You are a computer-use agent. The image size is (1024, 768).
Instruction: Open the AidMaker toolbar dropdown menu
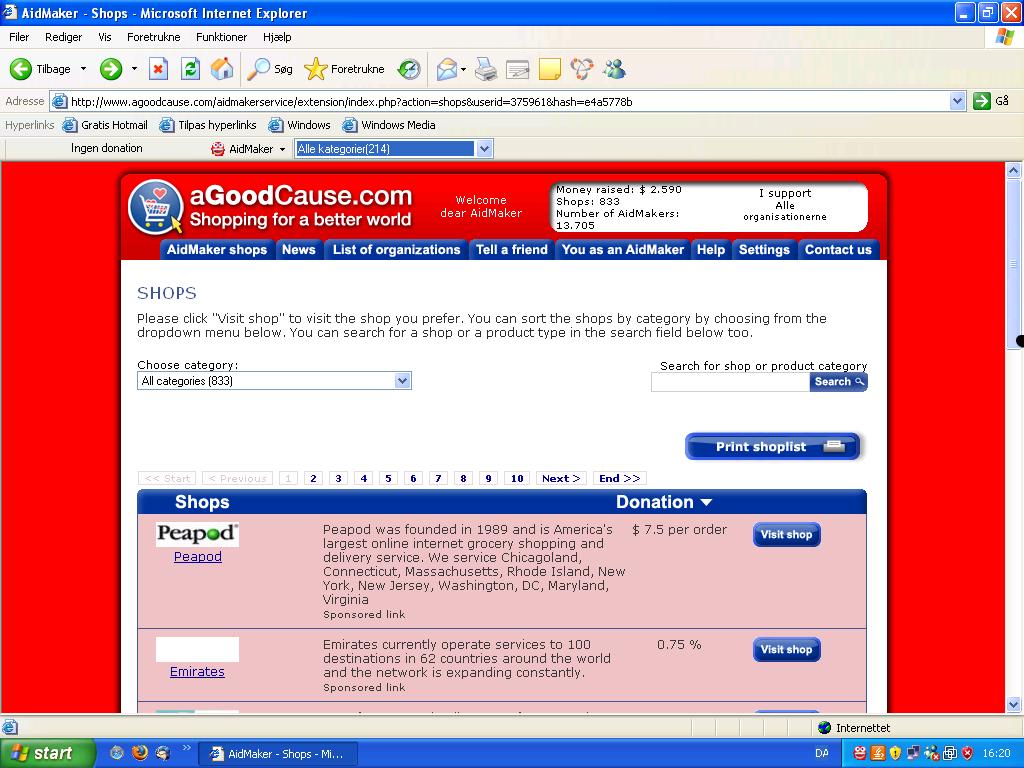pos(282,150)
